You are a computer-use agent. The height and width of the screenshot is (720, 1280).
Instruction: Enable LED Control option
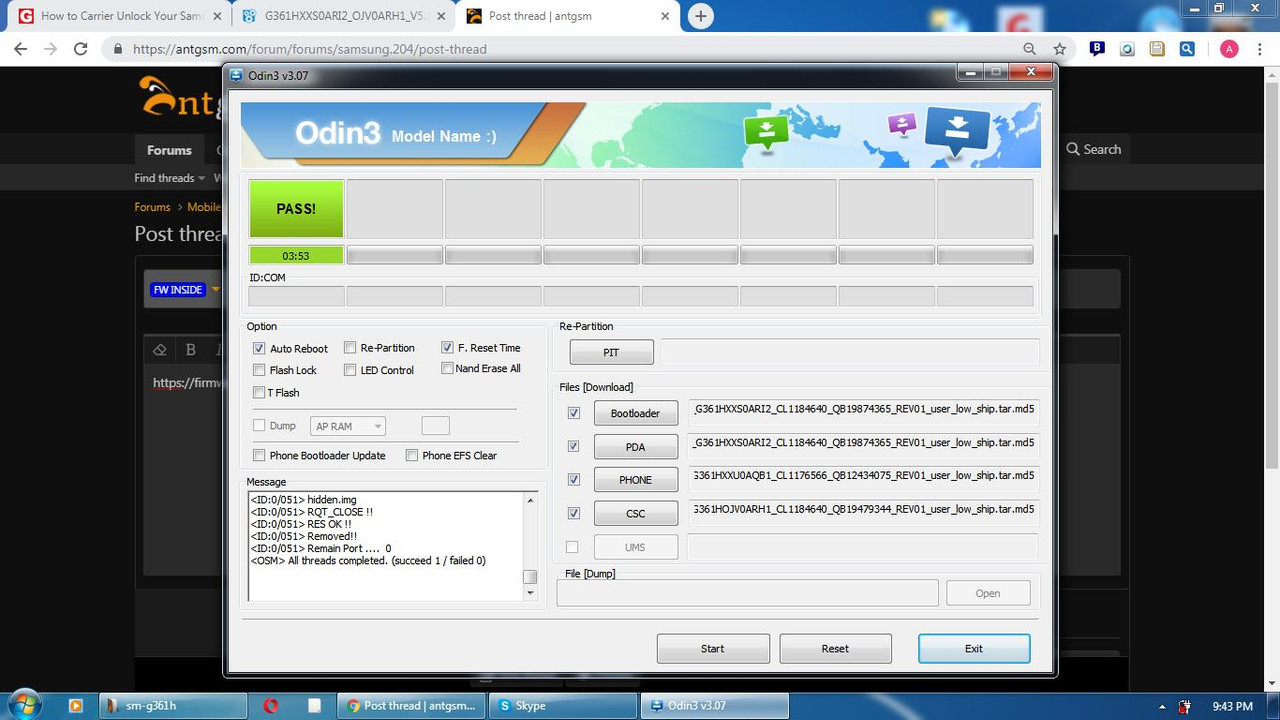(350, 370)
